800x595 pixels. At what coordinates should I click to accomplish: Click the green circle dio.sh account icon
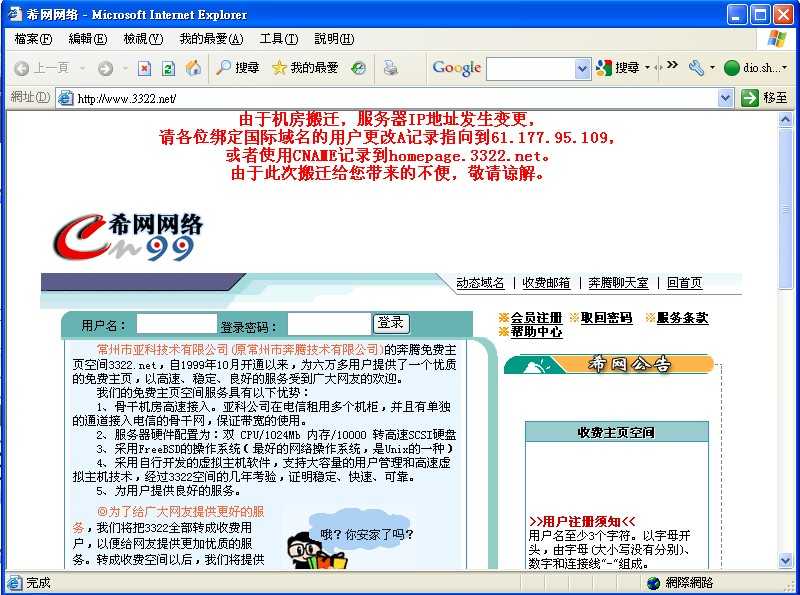(732, 68)
